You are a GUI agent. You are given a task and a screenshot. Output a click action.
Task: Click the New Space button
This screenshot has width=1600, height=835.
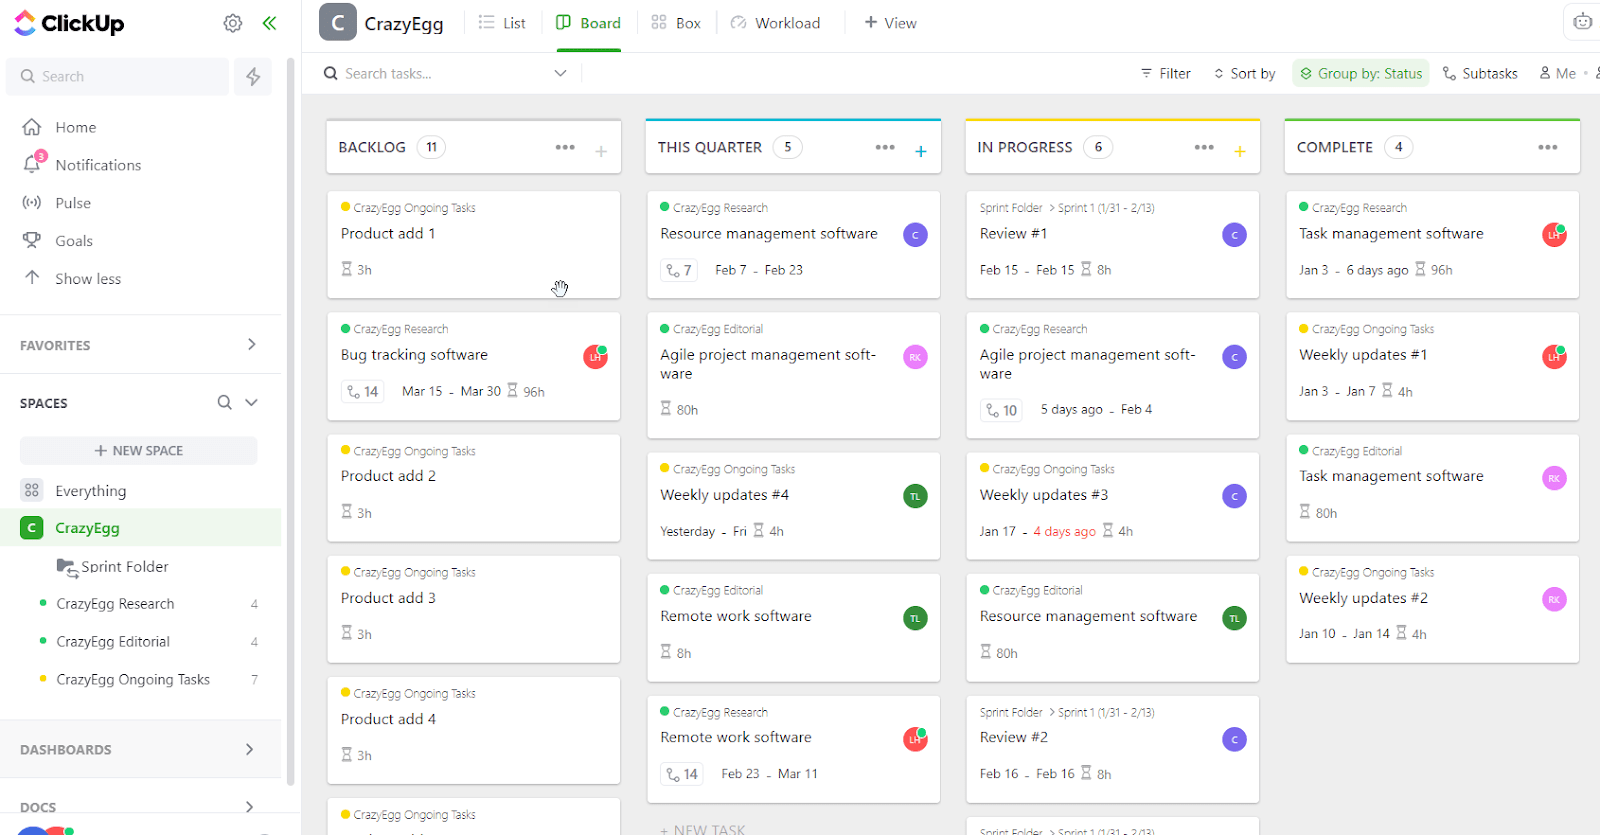138,451
